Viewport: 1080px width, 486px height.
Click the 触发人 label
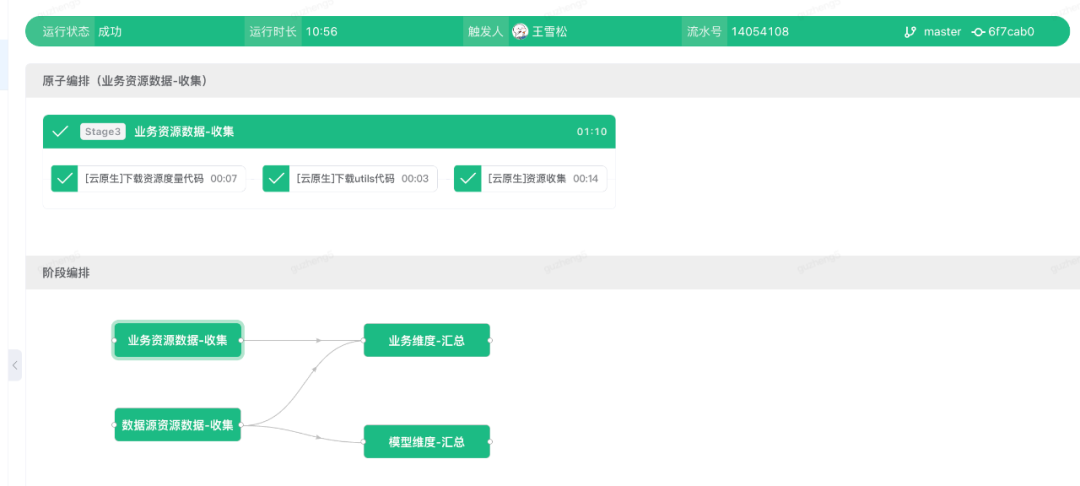[486, 32]
